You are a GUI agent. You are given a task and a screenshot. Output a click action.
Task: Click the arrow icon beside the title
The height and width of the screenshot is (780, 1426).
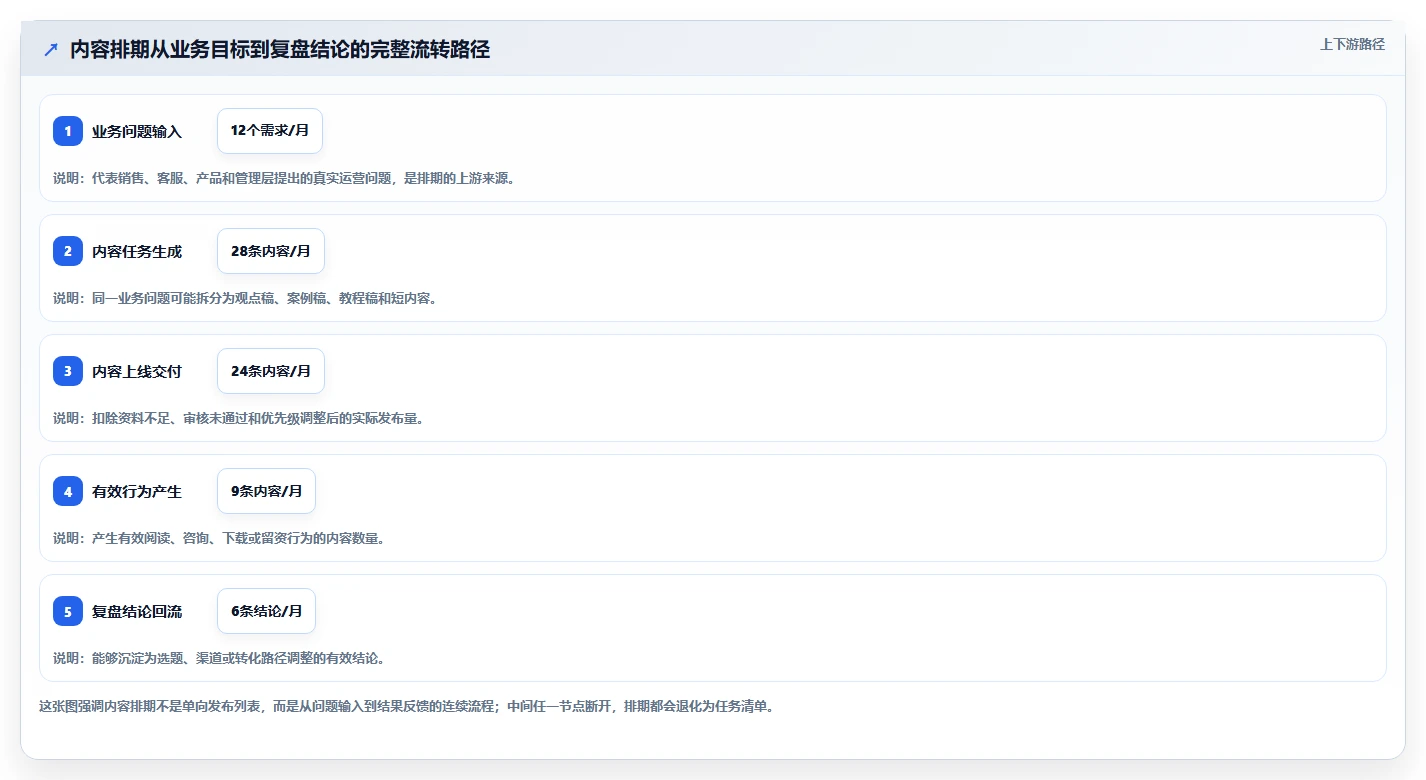coord(51,50)
